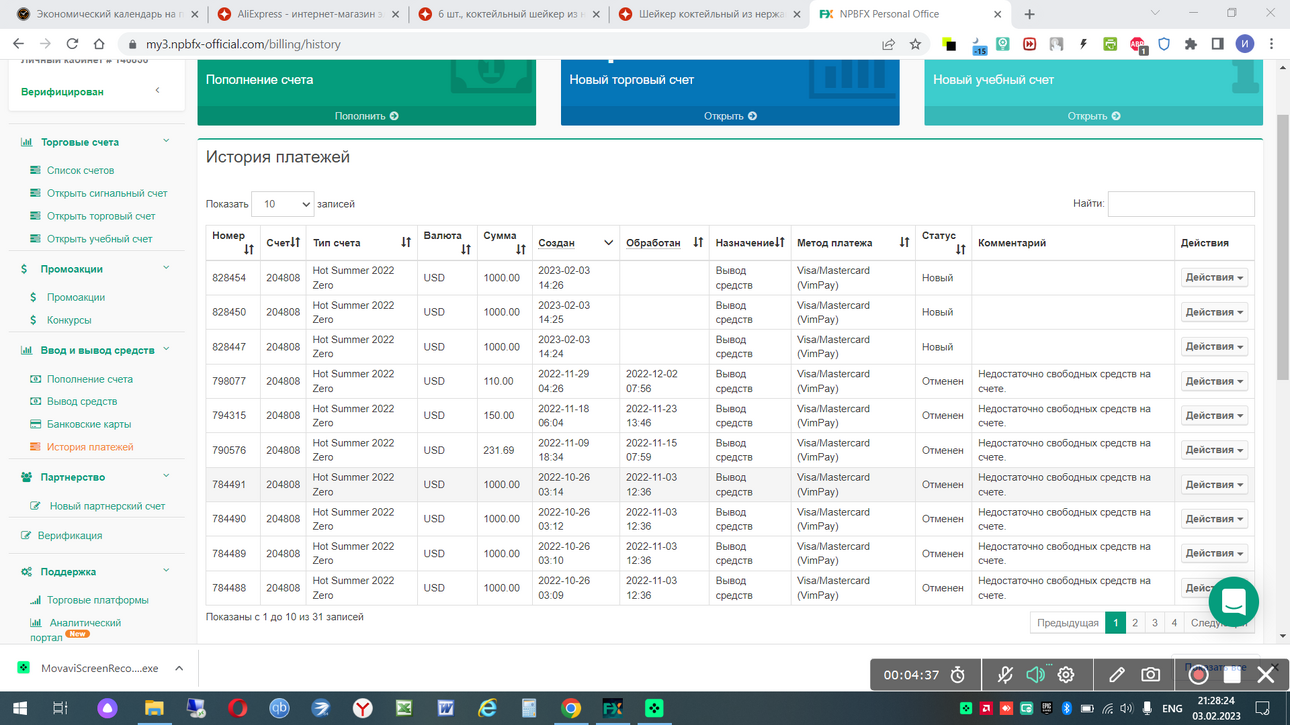
Task: Open Excel from the taskbar
Action: 404,708
